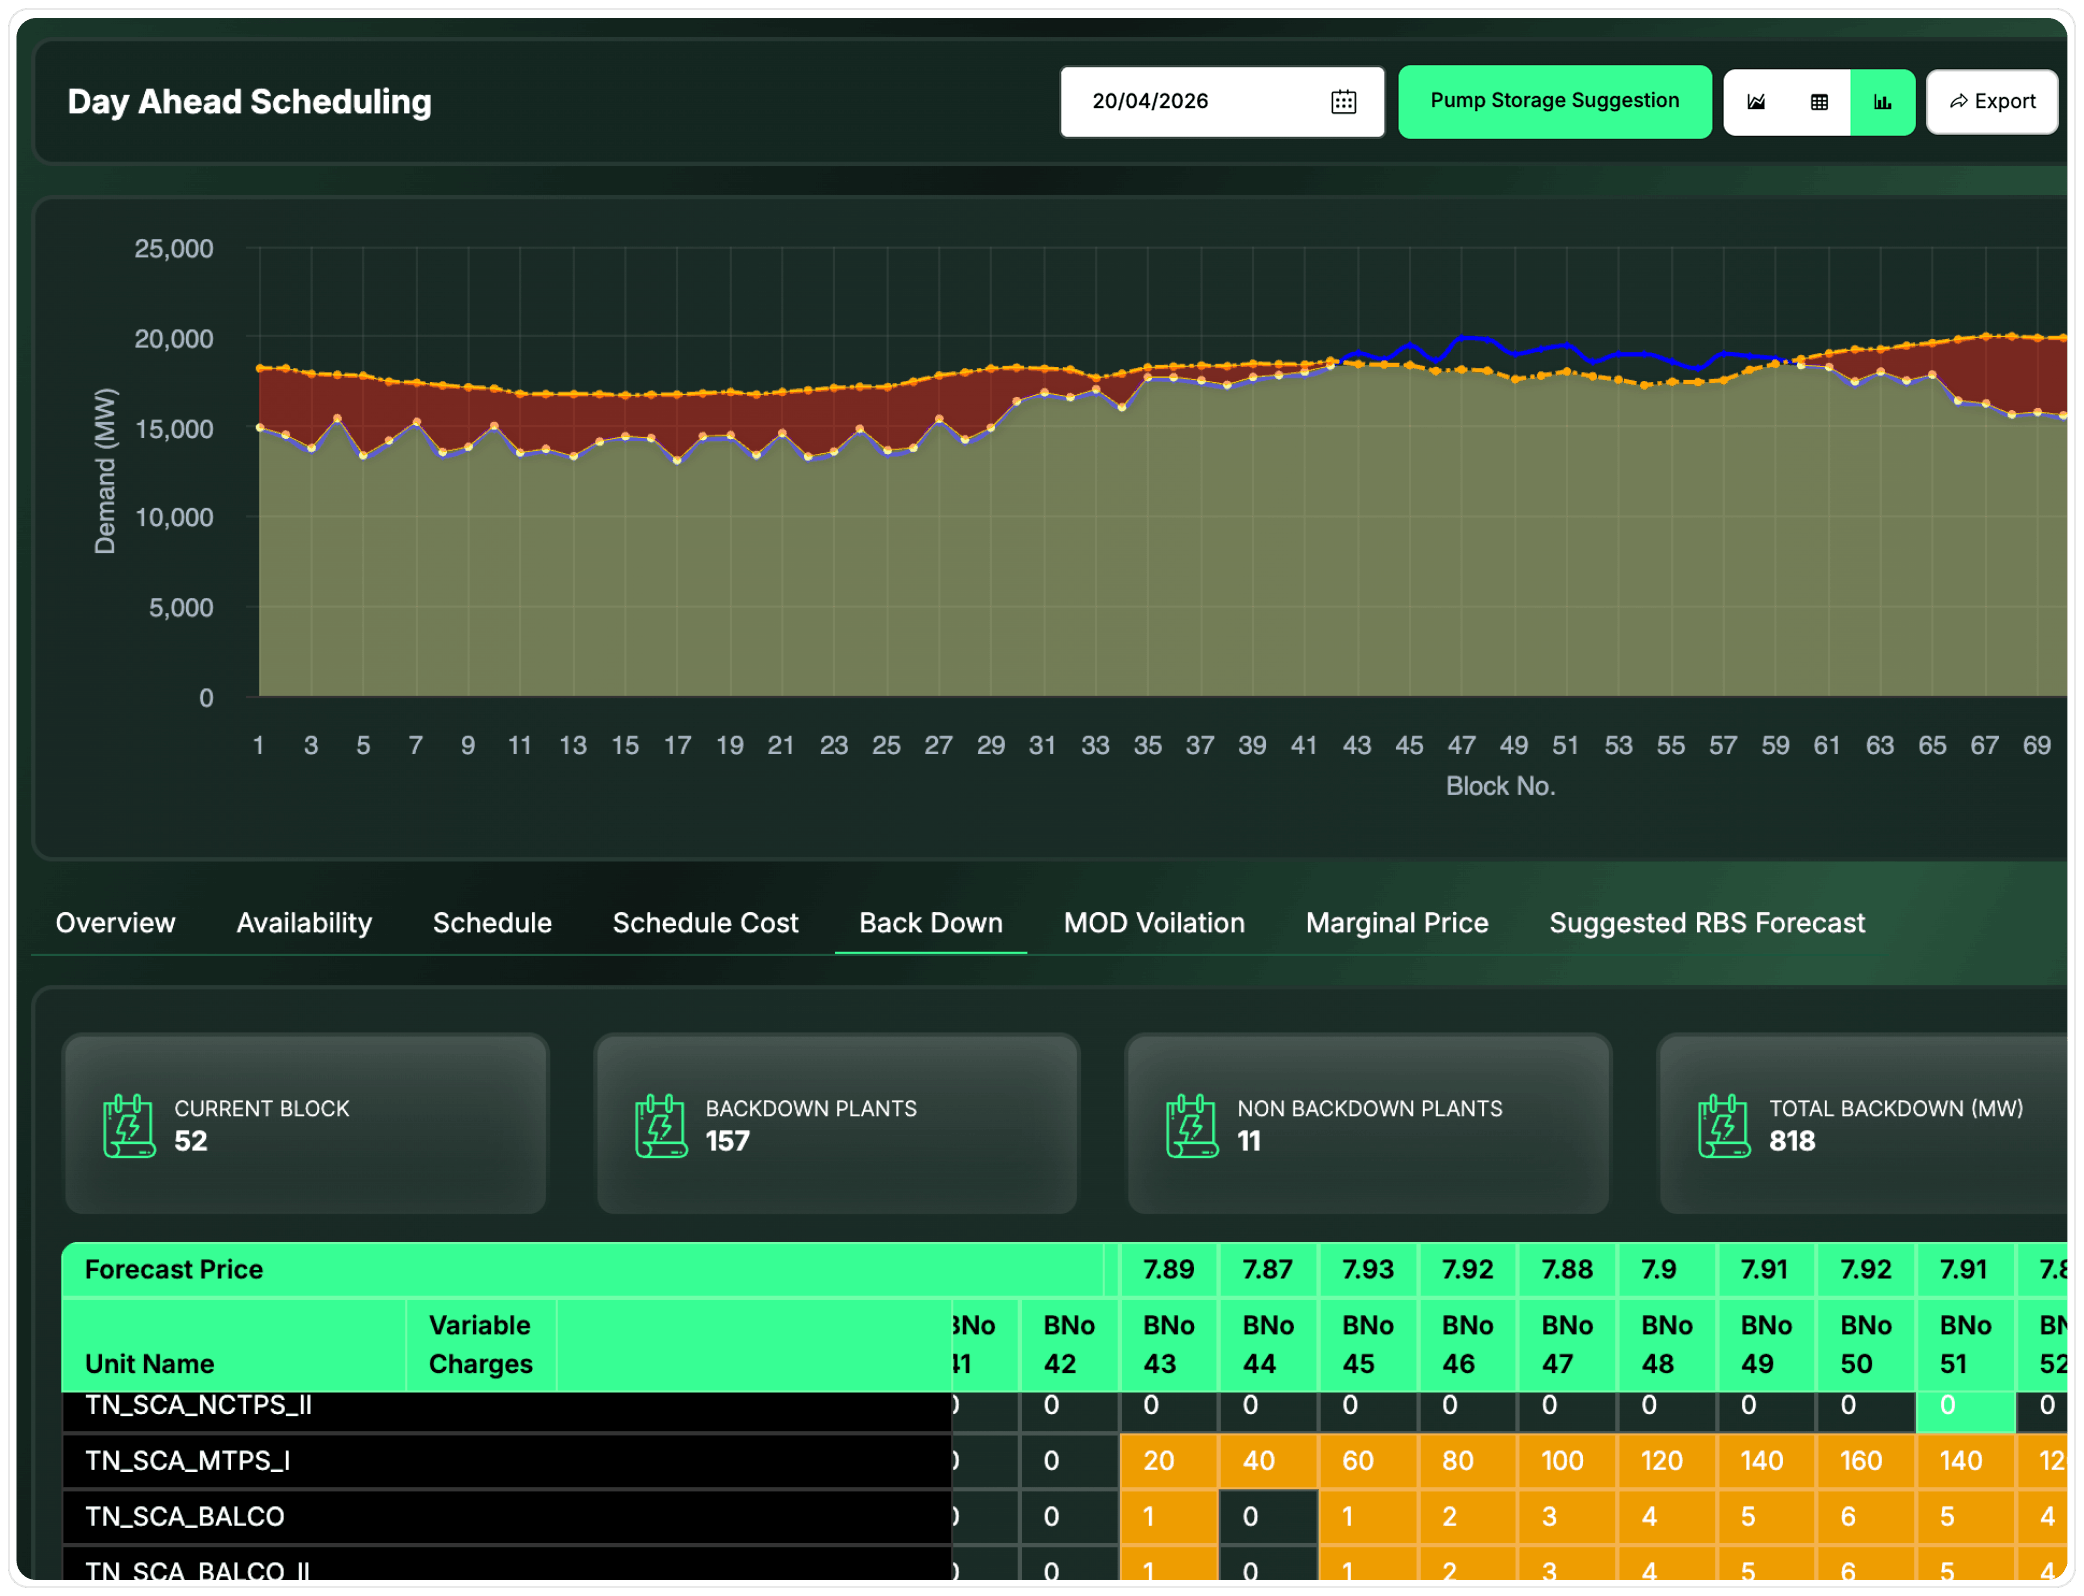The image size is (2084, 1596).
Task: Click forecast price 7.93 cell
Action: pyautogui.click(x=1367, y=1269)
